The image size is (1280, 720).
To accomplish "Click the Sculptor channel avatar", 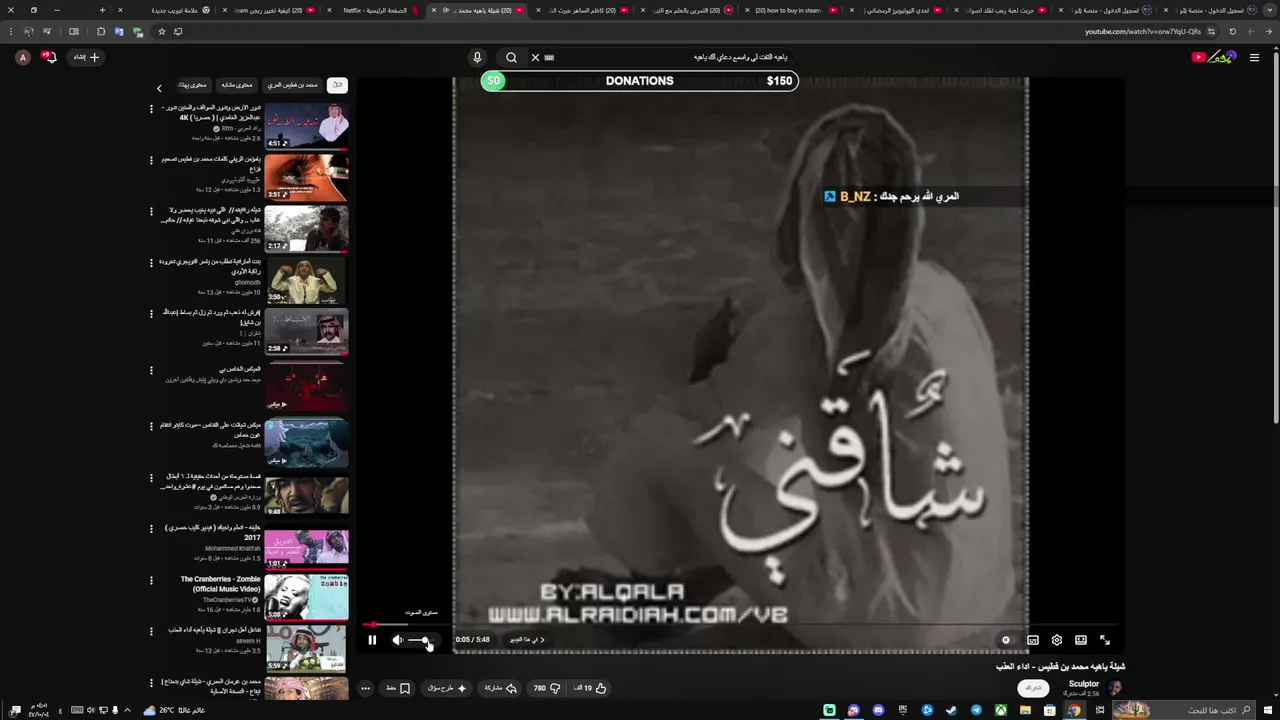I will coord(1115,688).
